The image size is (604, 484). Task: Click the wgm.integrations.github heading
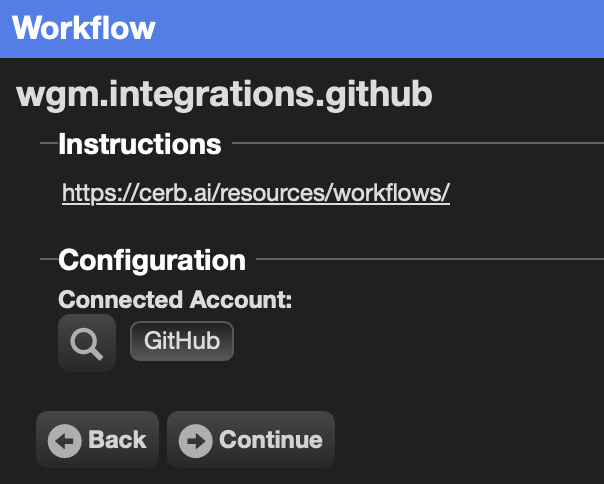coord(224,94)
